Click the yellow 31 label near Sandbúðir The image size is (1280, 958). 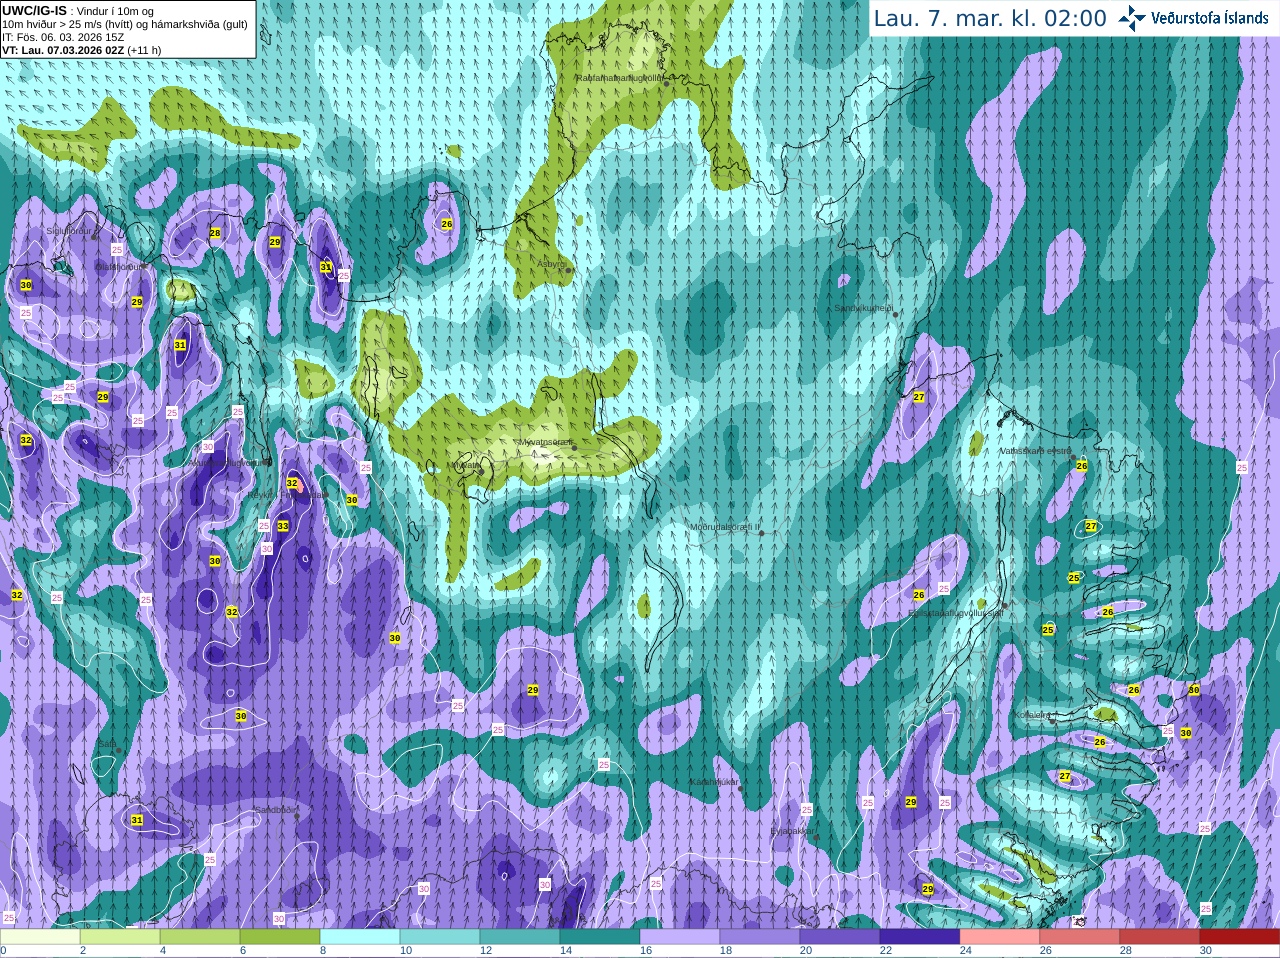[x=137, y=820]
